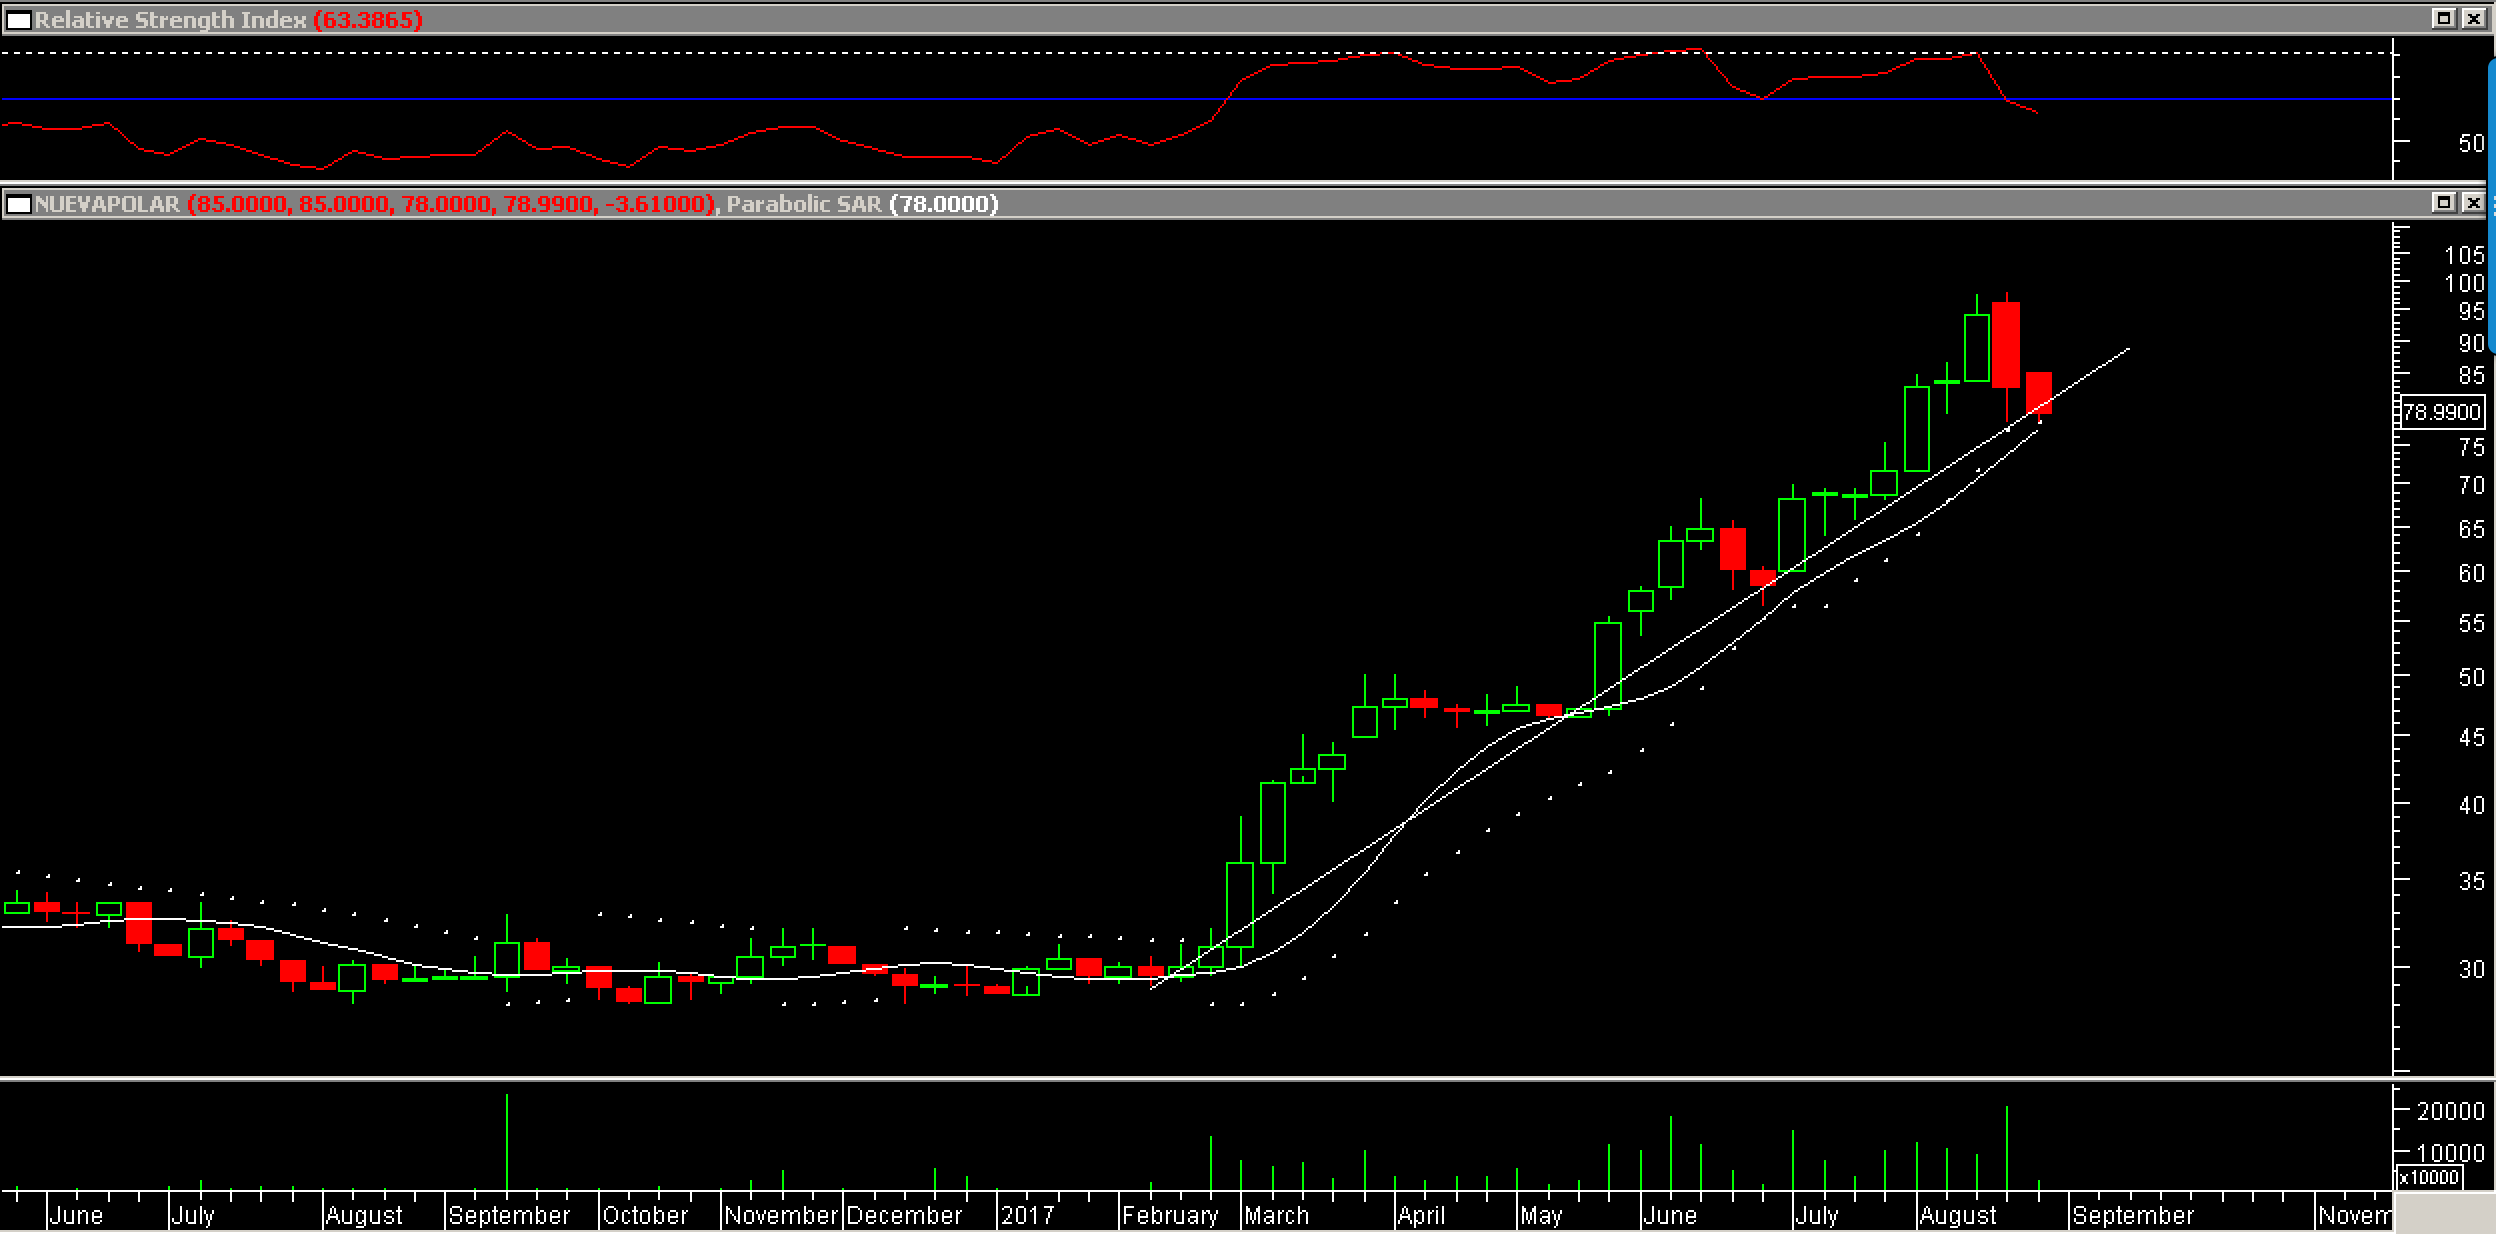2496x1234 pixels.
Task: Close the NUEVAPOLAR price chart window
Action: point(2473,203)
